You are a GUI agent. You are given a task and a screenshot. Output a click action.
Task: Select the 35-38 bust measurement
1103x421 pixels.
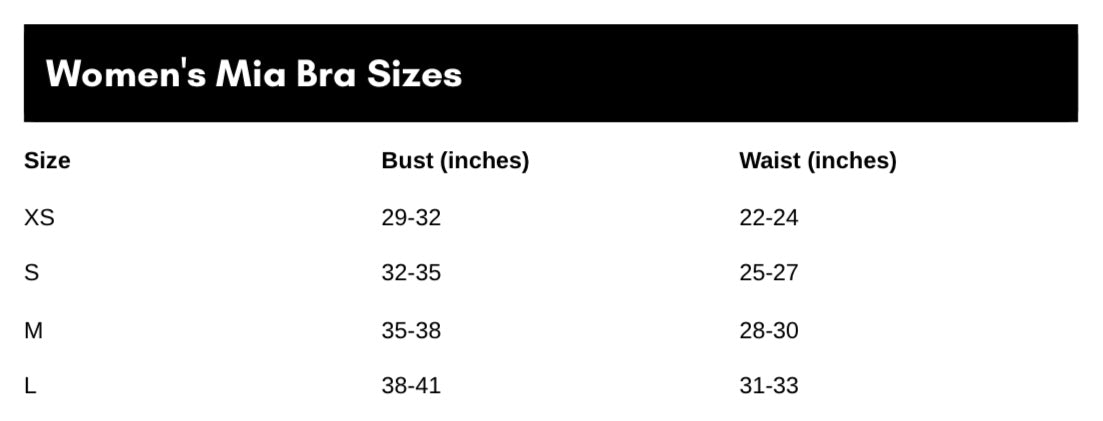coord(411,330)
